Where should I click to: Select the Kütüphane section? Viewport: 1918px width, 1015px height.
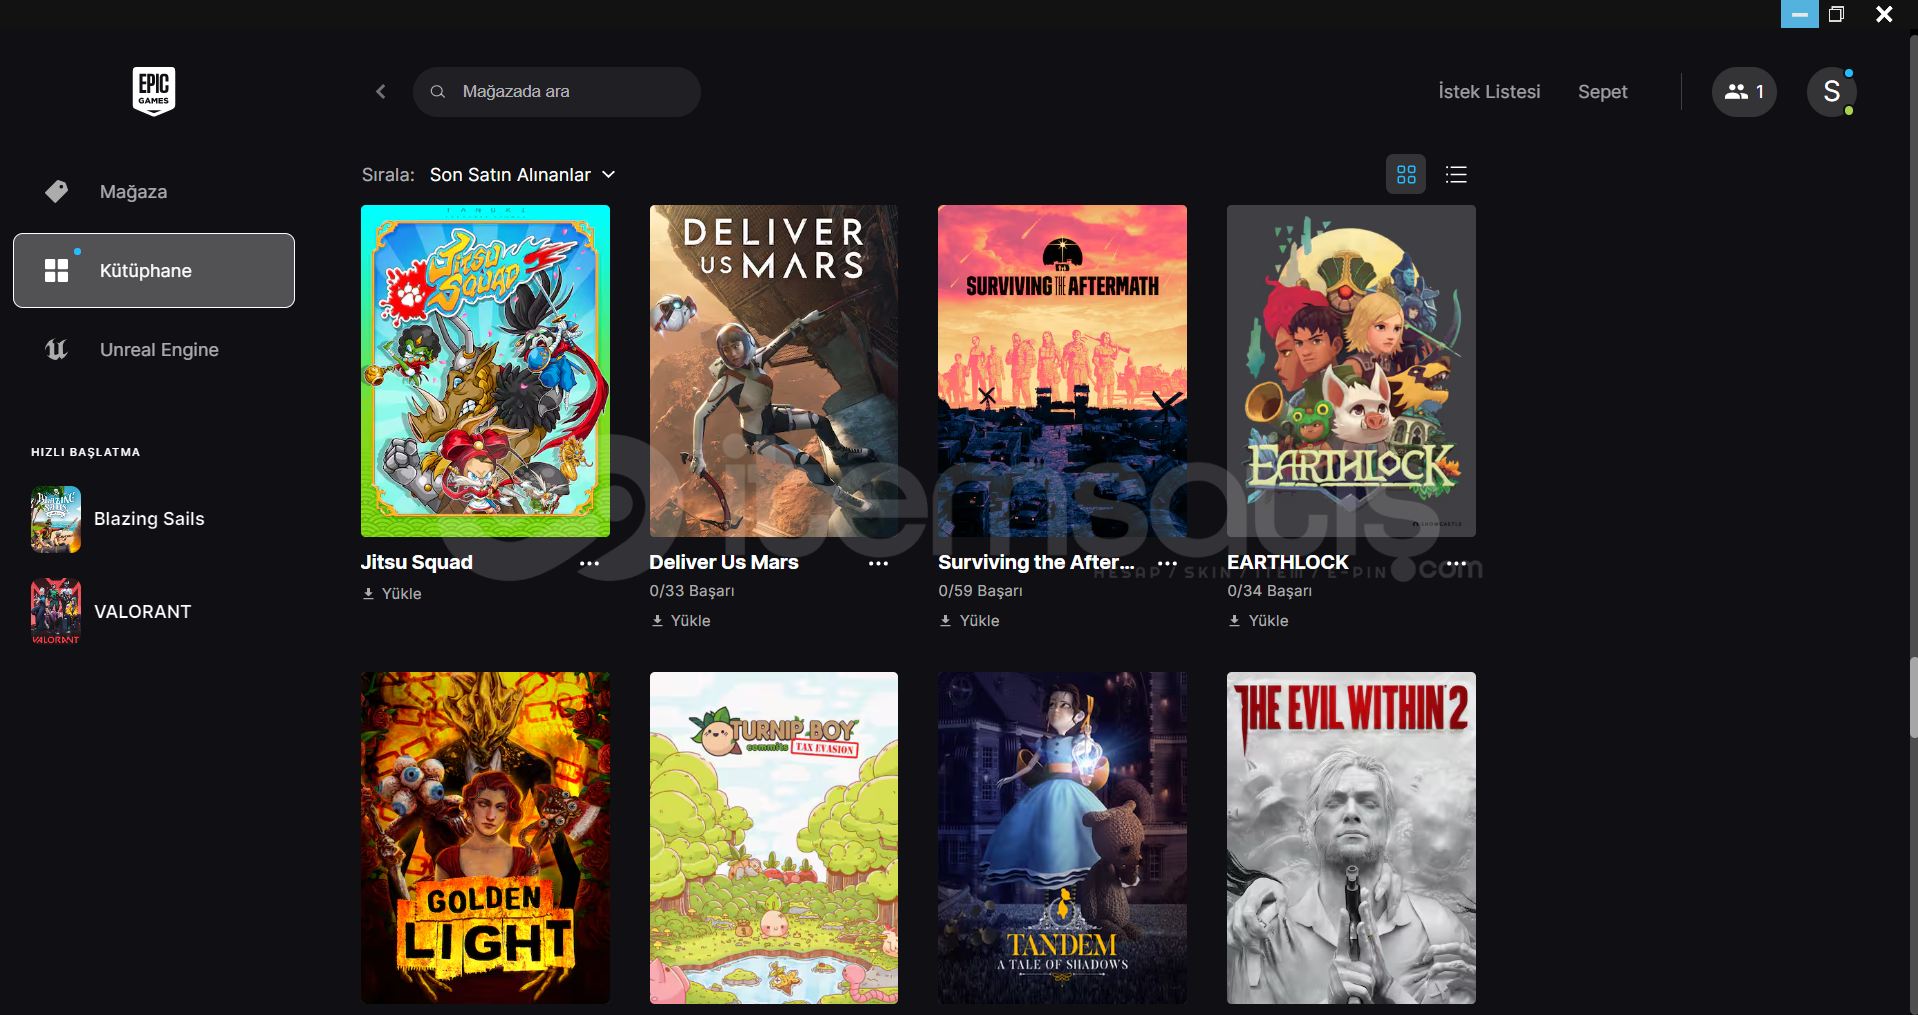[154, 270]
